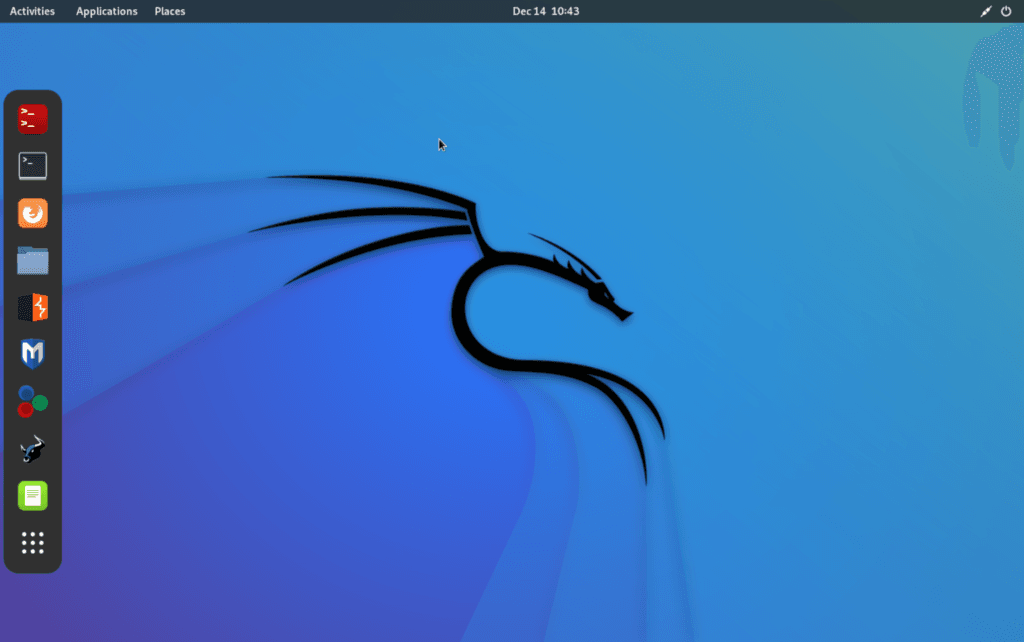The height and width of the screenshot is (642, 1024).
Task: Open the green text editor from the dock
Action: [32, 496]
